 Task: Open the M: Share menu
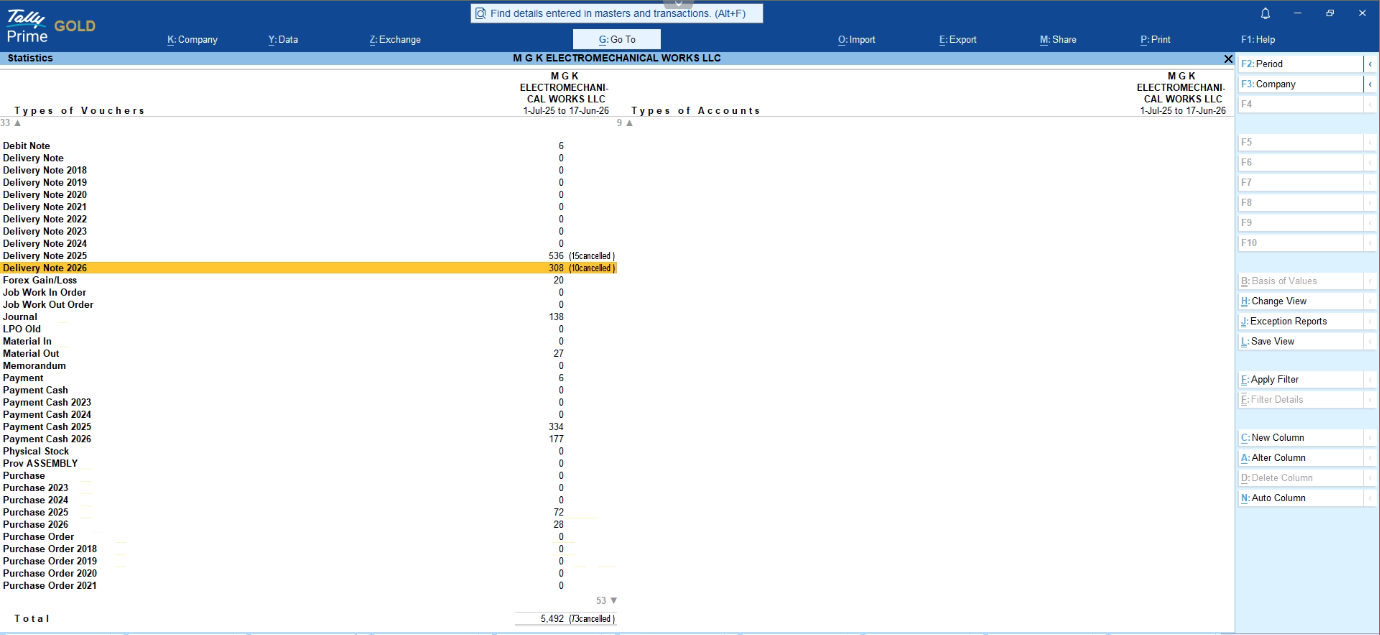click(1058, 40)
